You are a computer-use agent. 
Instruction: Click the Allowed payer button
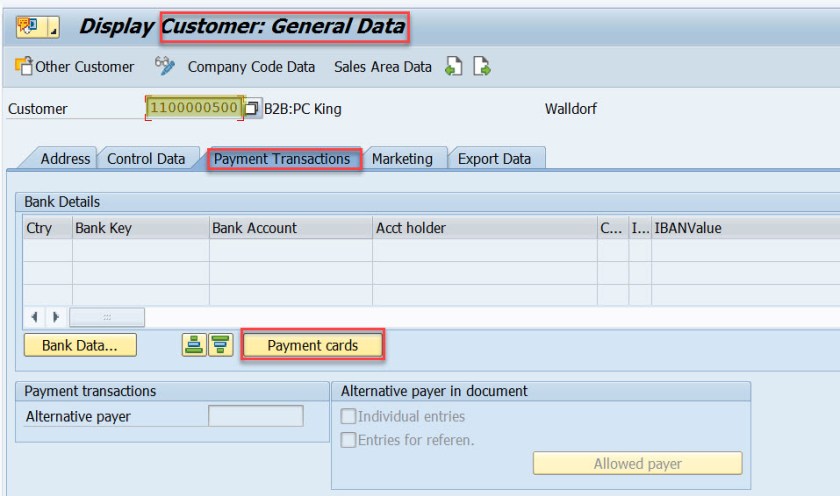(638, 463)
